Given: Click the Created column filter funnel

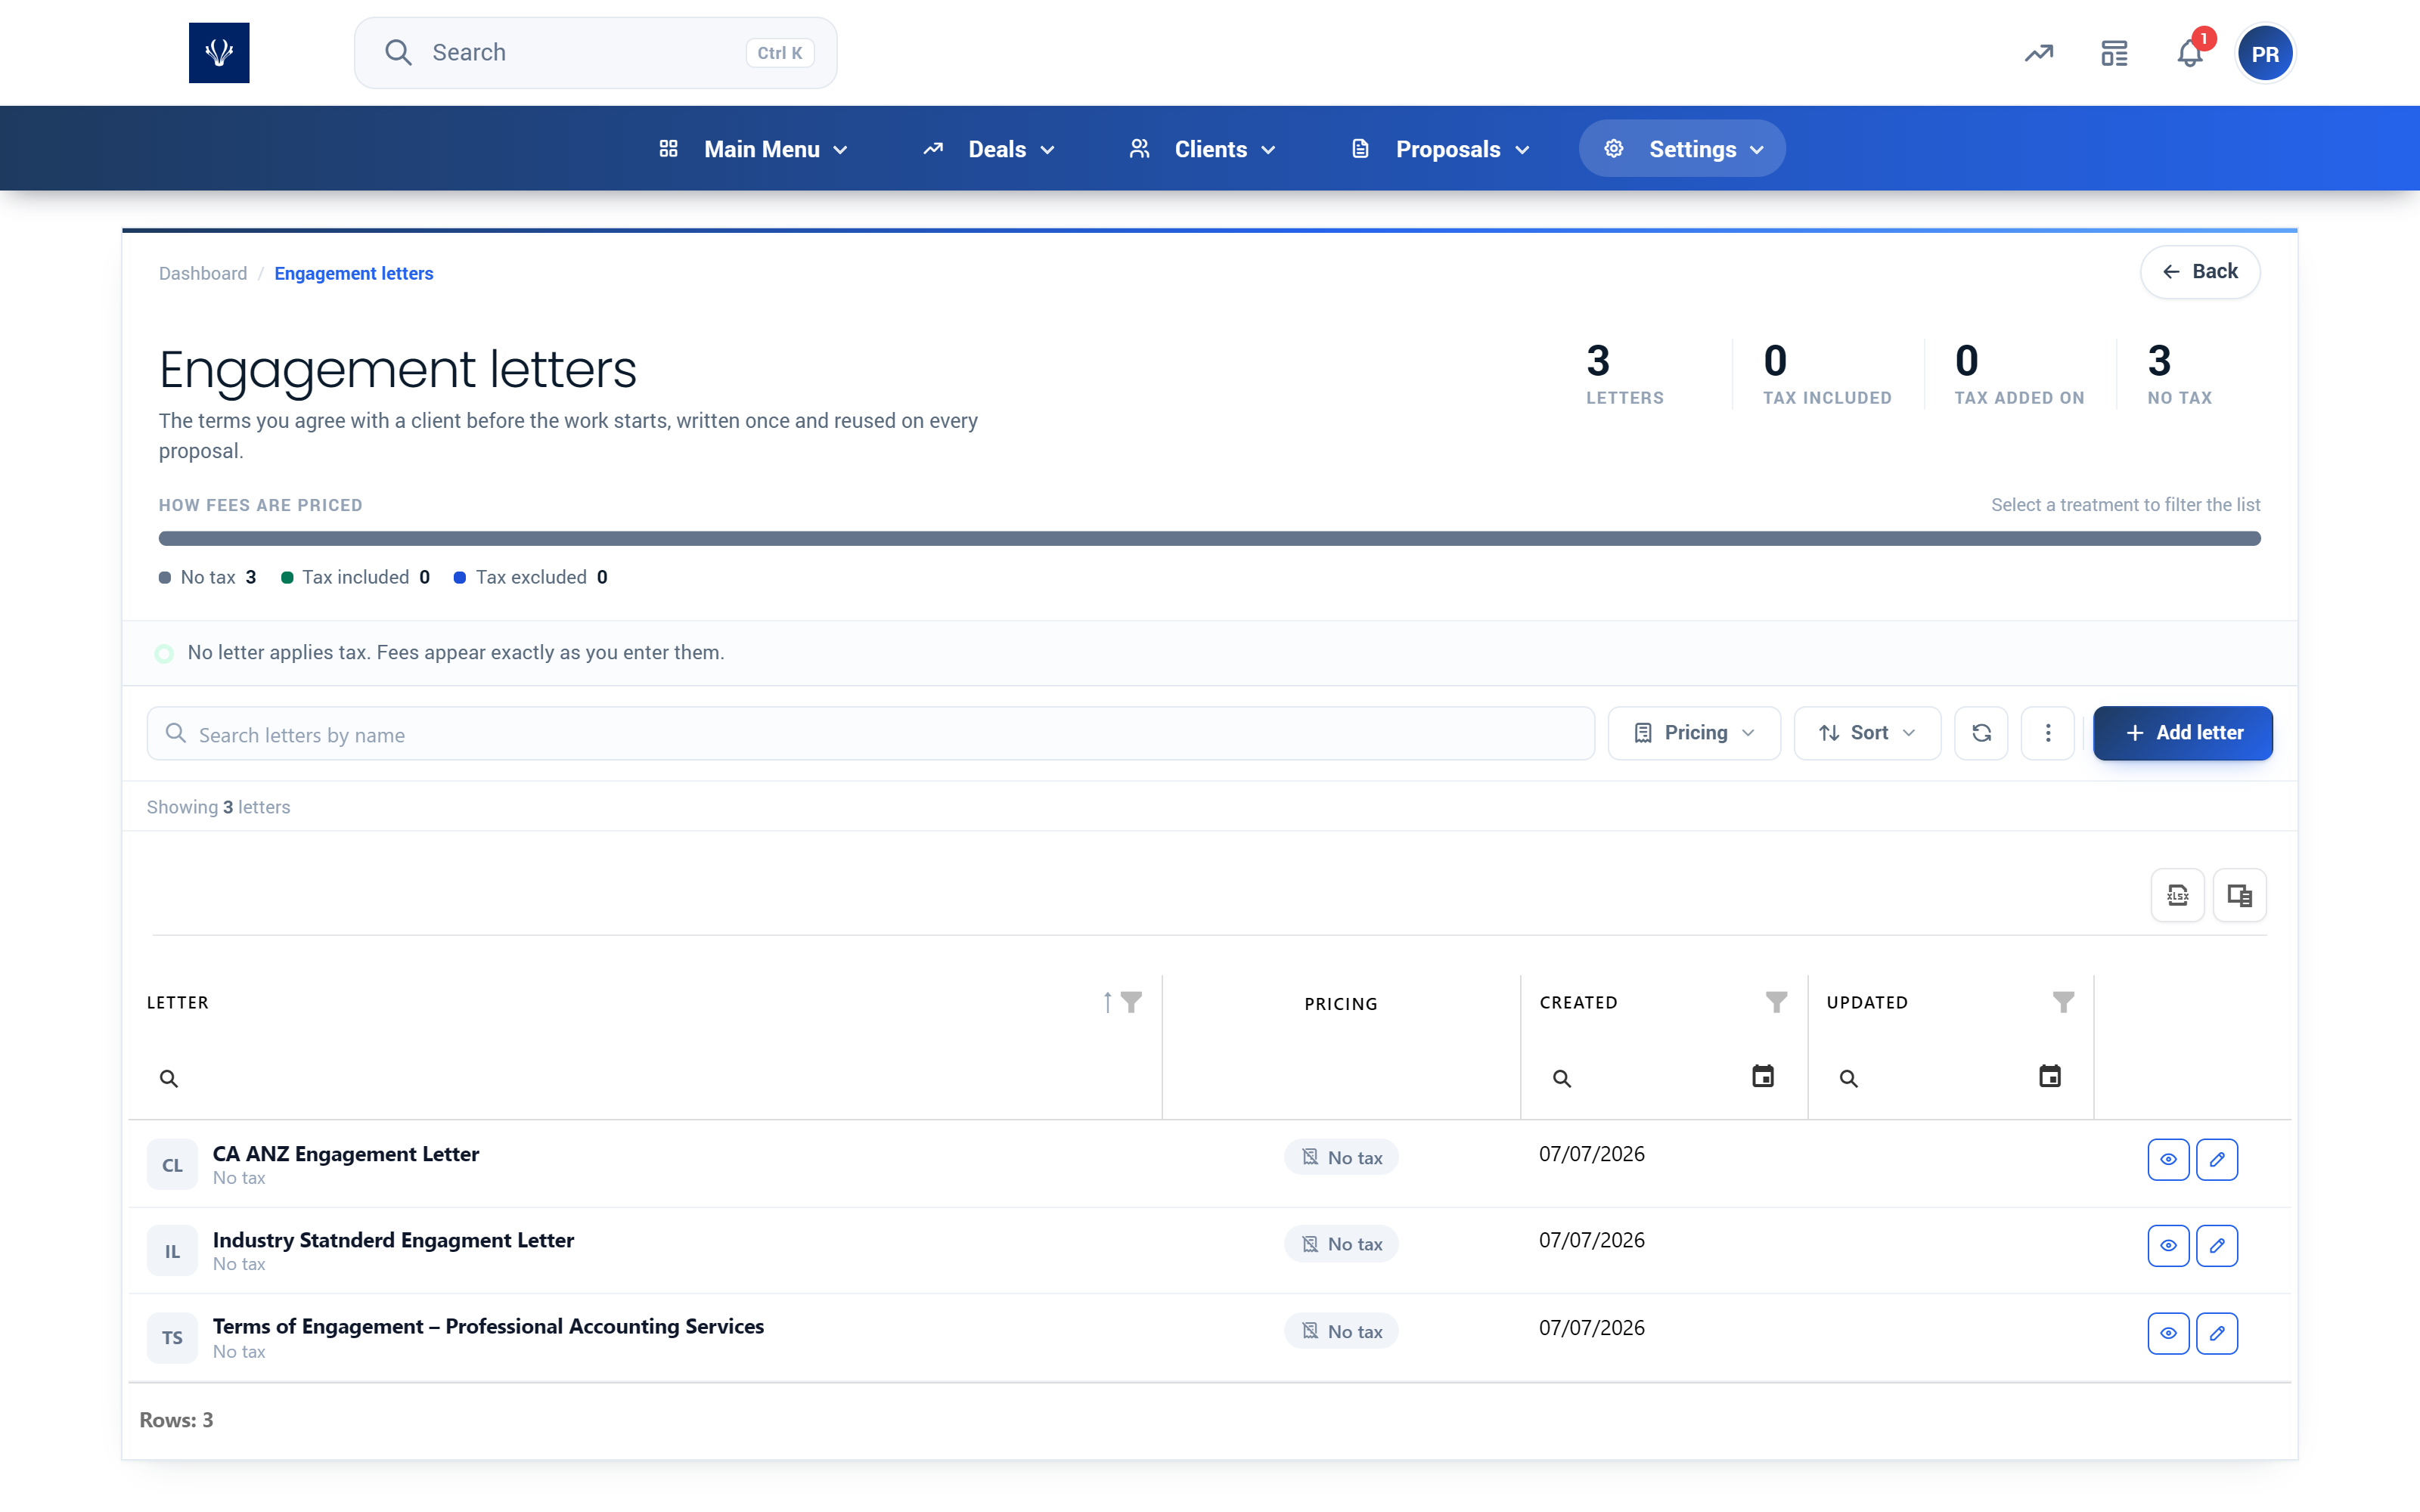Looking at the screenshot, I should [1776, 1002].
